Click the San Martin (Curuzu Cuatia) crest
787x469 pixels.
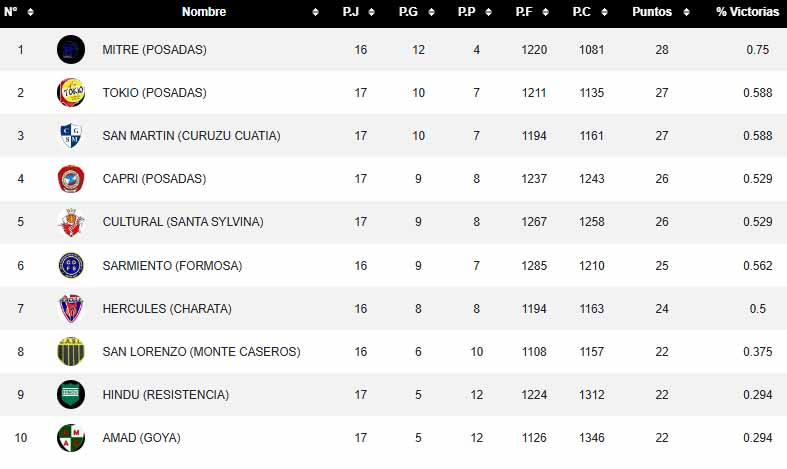pos(71,136)
